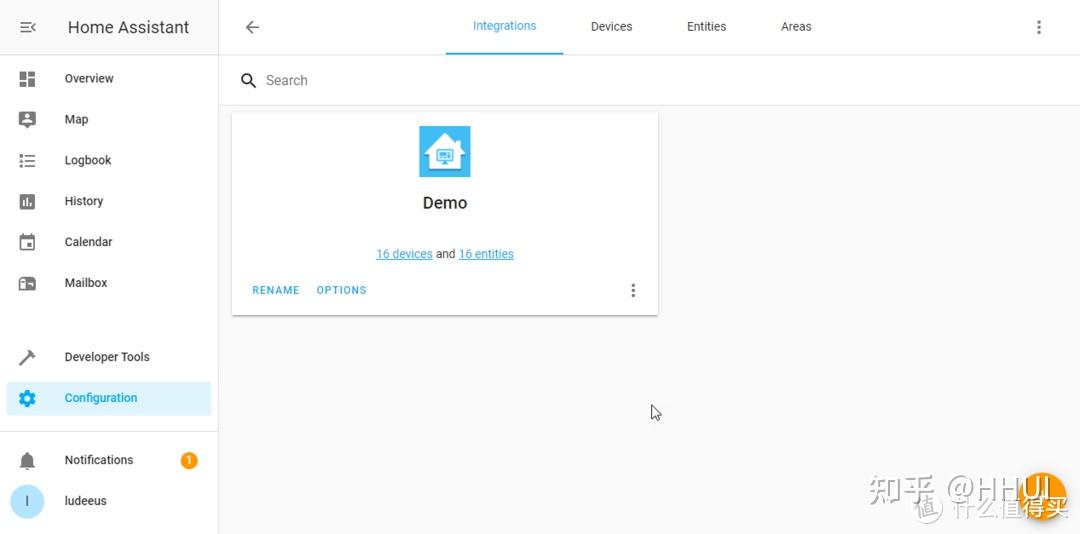The image size is (1080, 534).
Task: Open Developer Tools menu item
Action: (x=109, y=357)
